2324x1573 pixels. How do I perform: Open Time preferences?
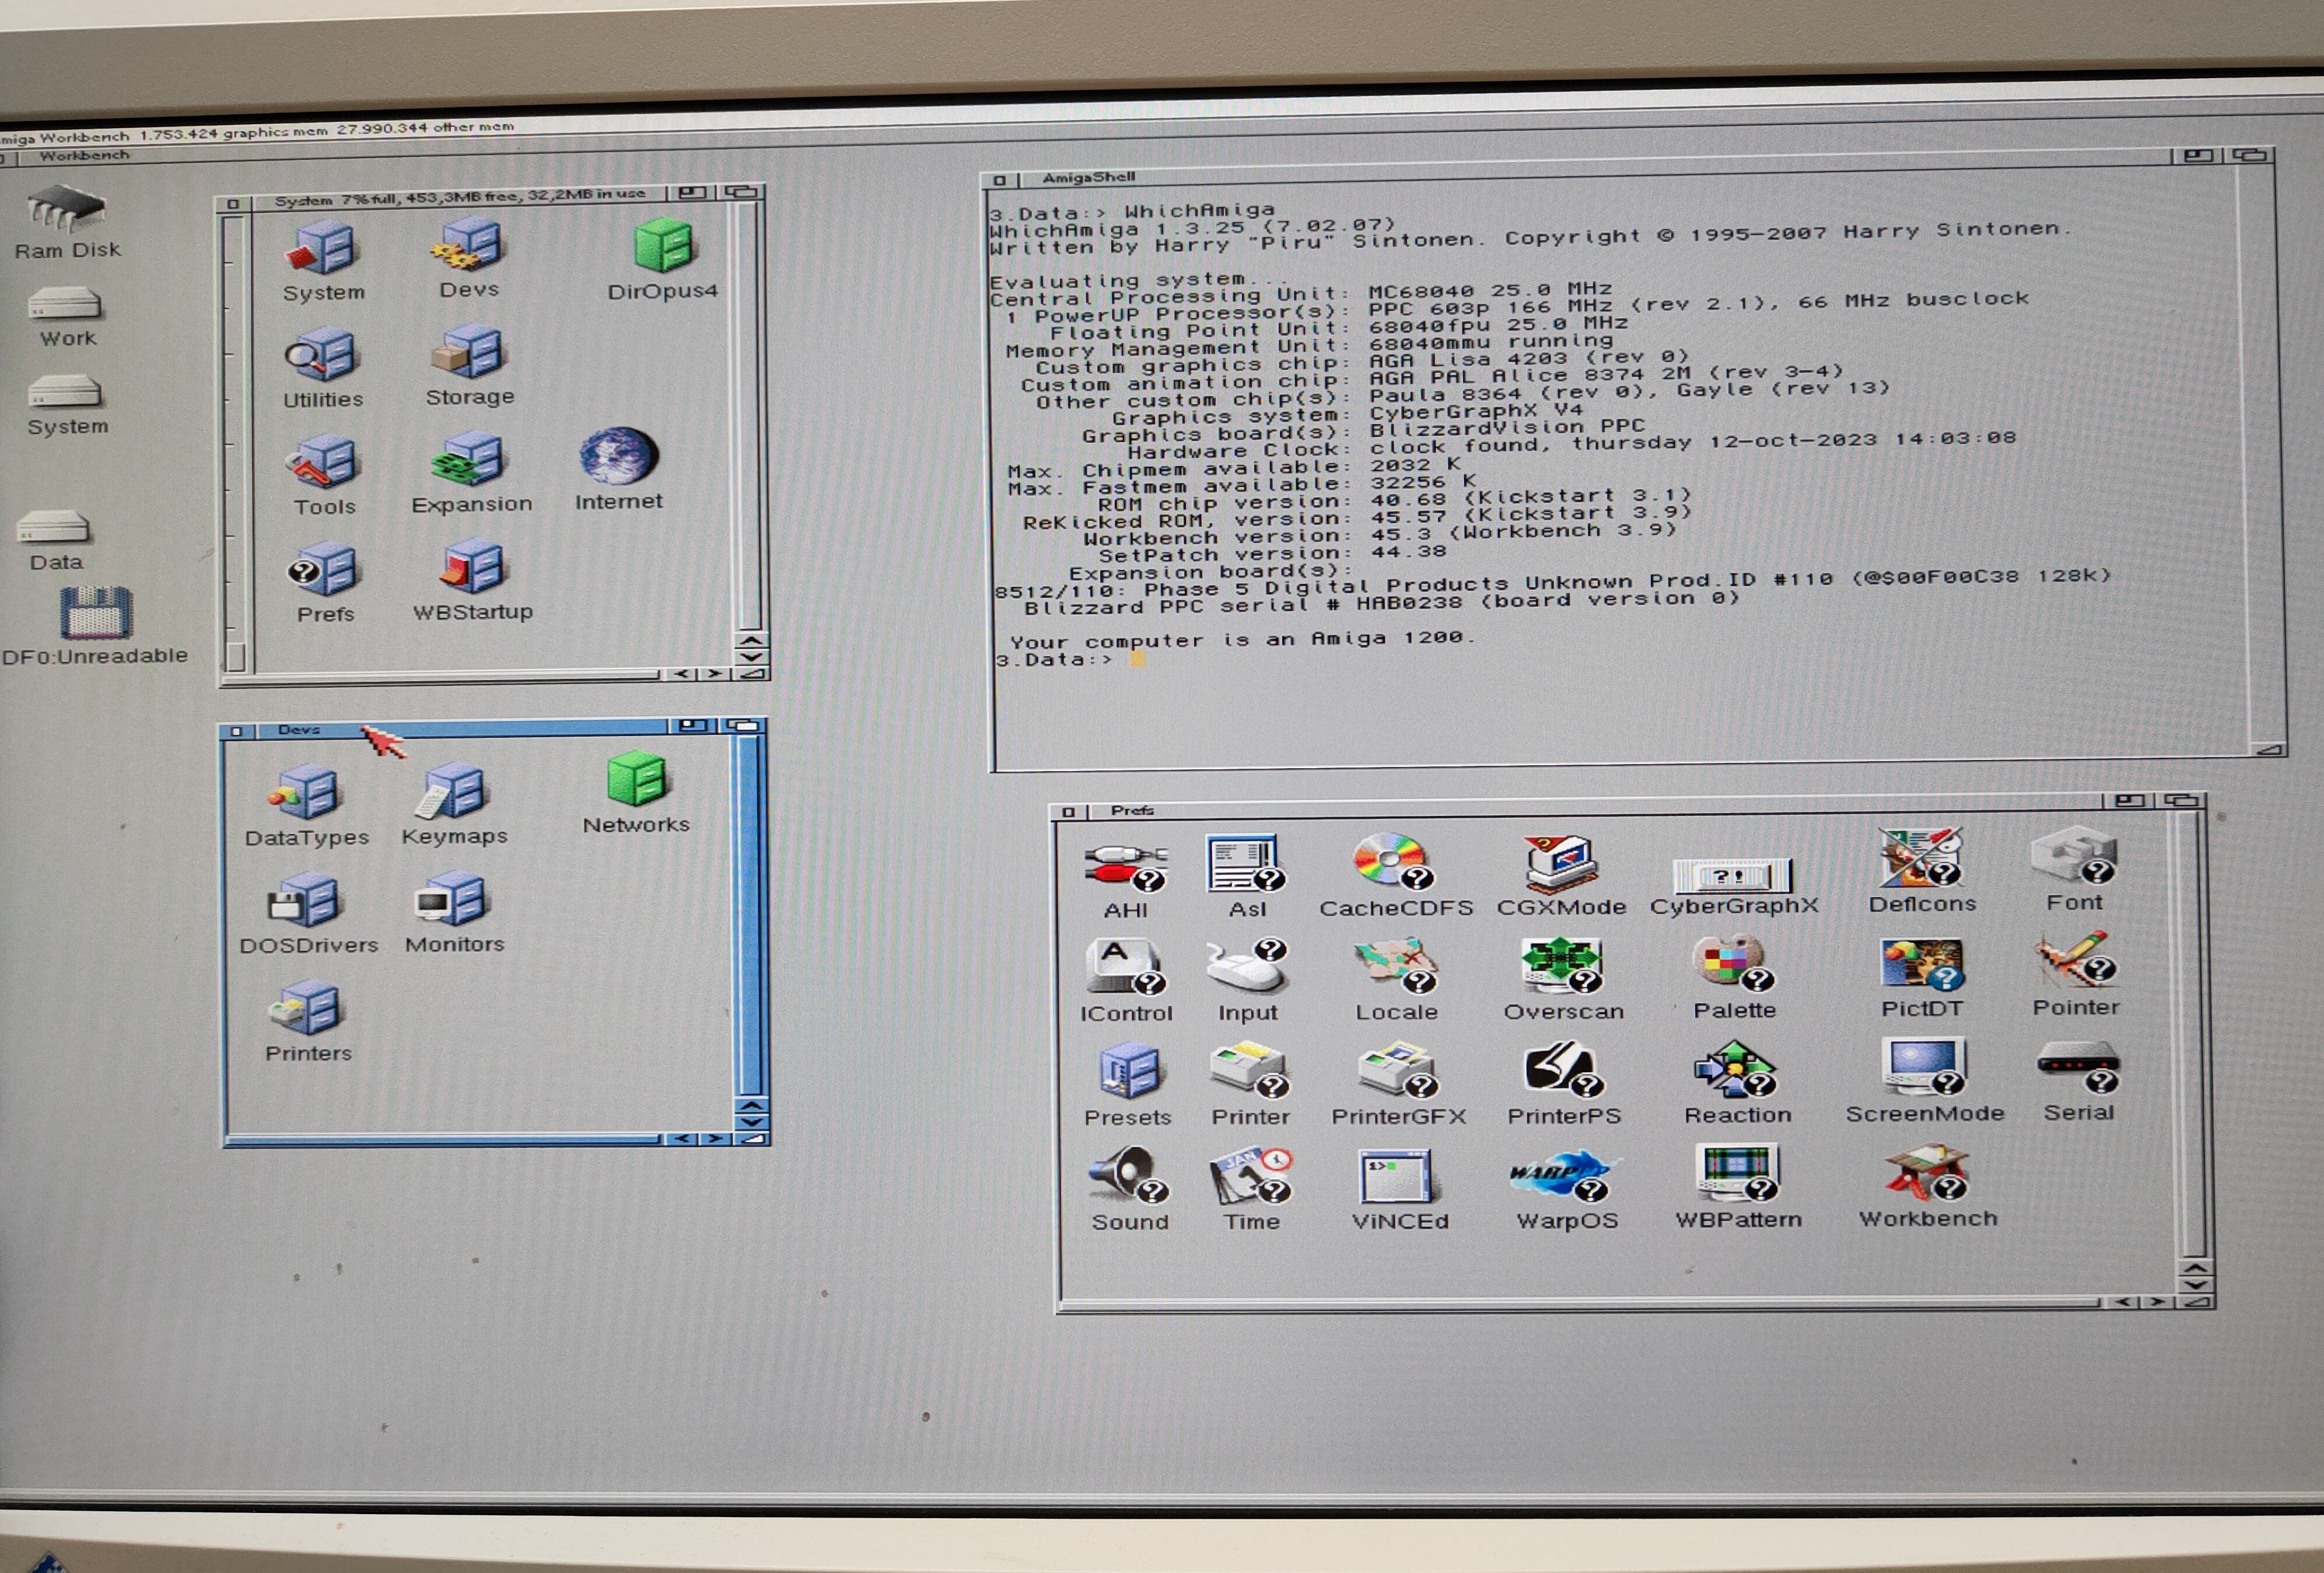tap(1250, 1176)
